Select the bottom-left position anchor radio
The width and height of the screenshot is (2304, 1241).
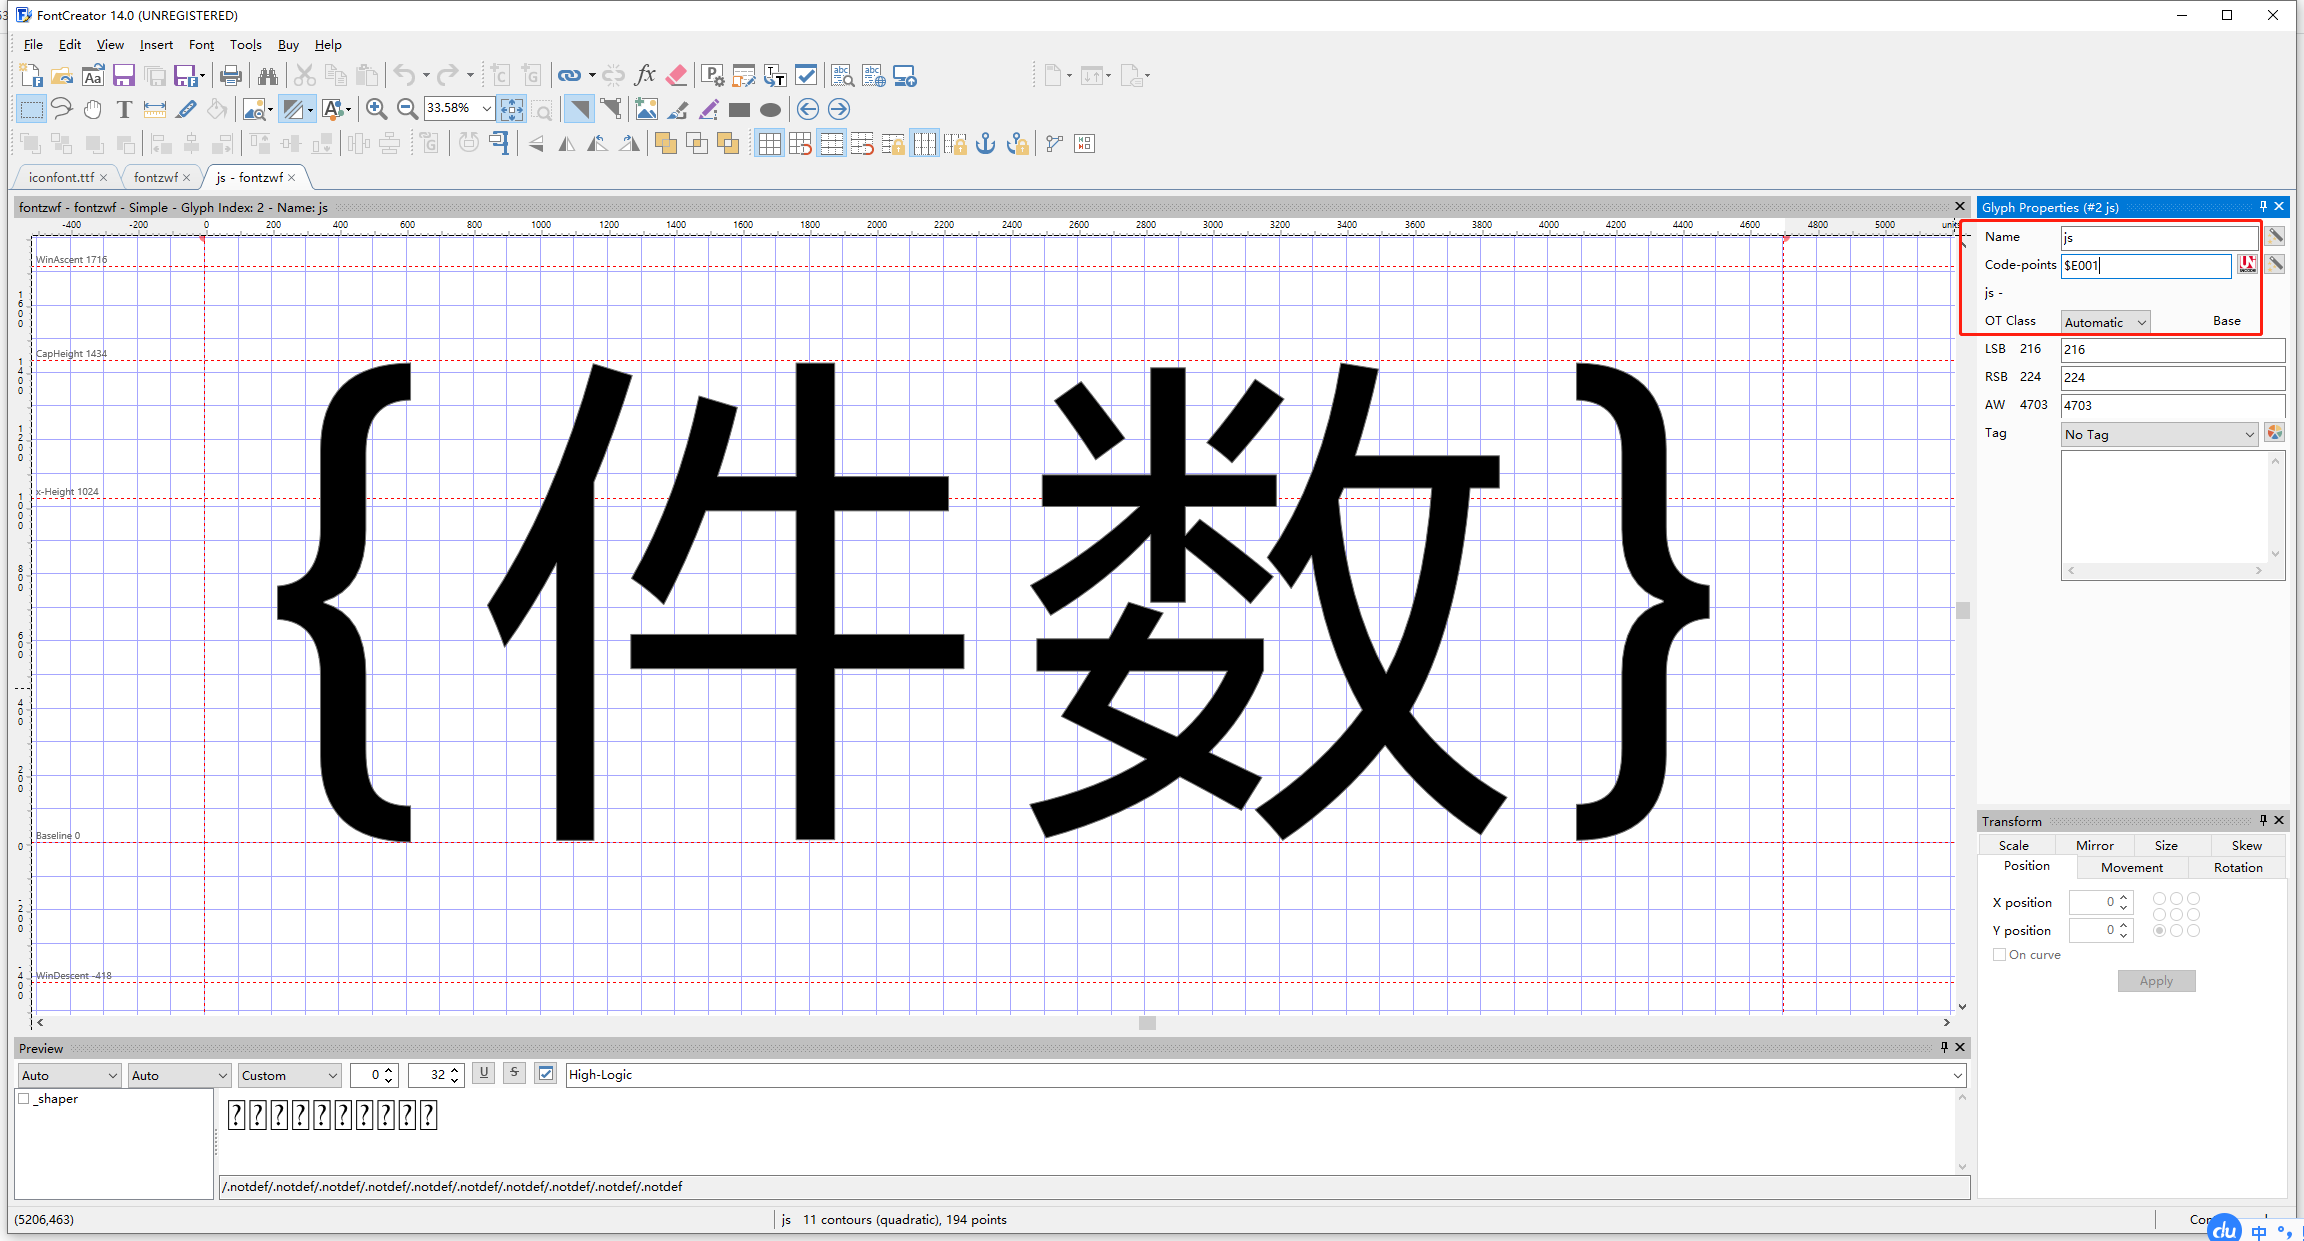(2160, 930)
